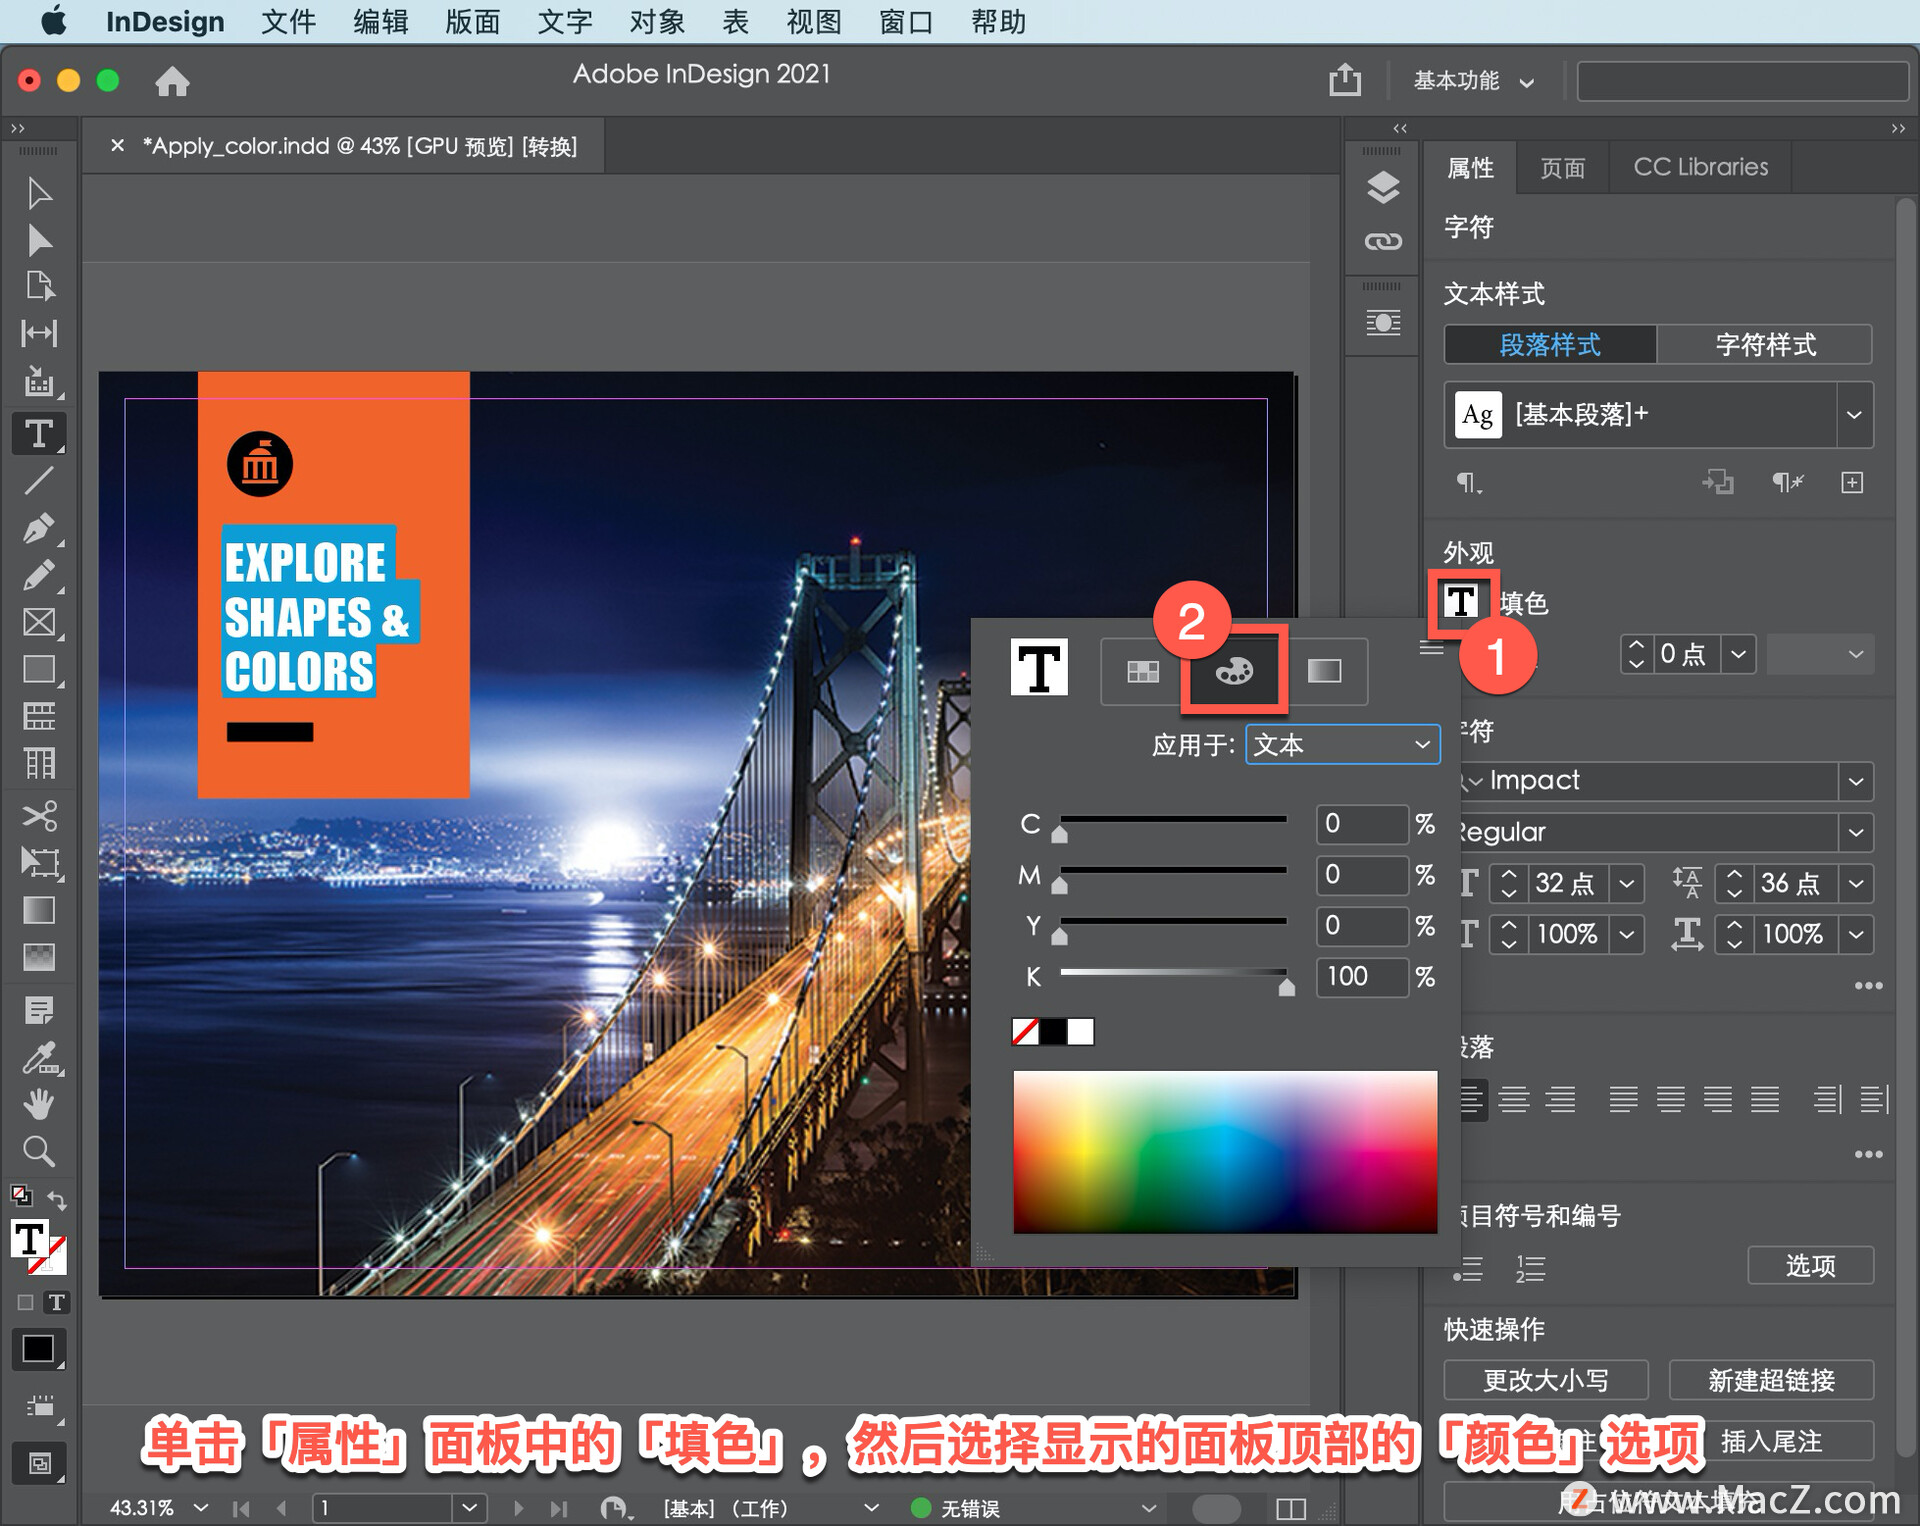The image size is (1920, 1526).
Task: Expand the Impact font dropdown
Action: (x=1856, y=781)
